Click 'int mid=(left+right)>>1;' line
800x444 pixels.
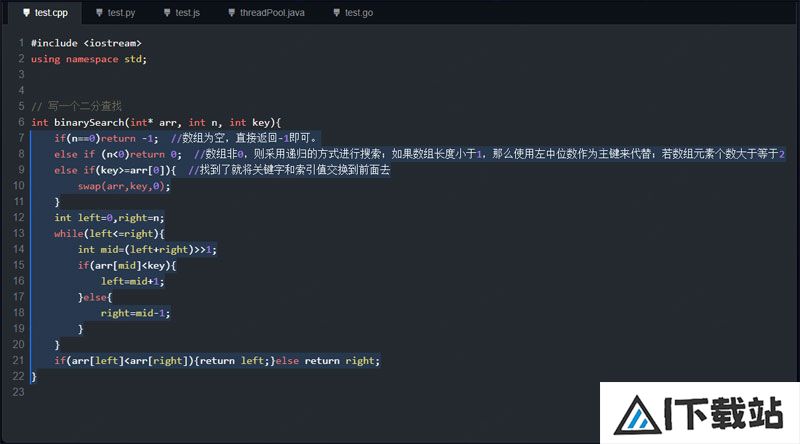point(147,250)
